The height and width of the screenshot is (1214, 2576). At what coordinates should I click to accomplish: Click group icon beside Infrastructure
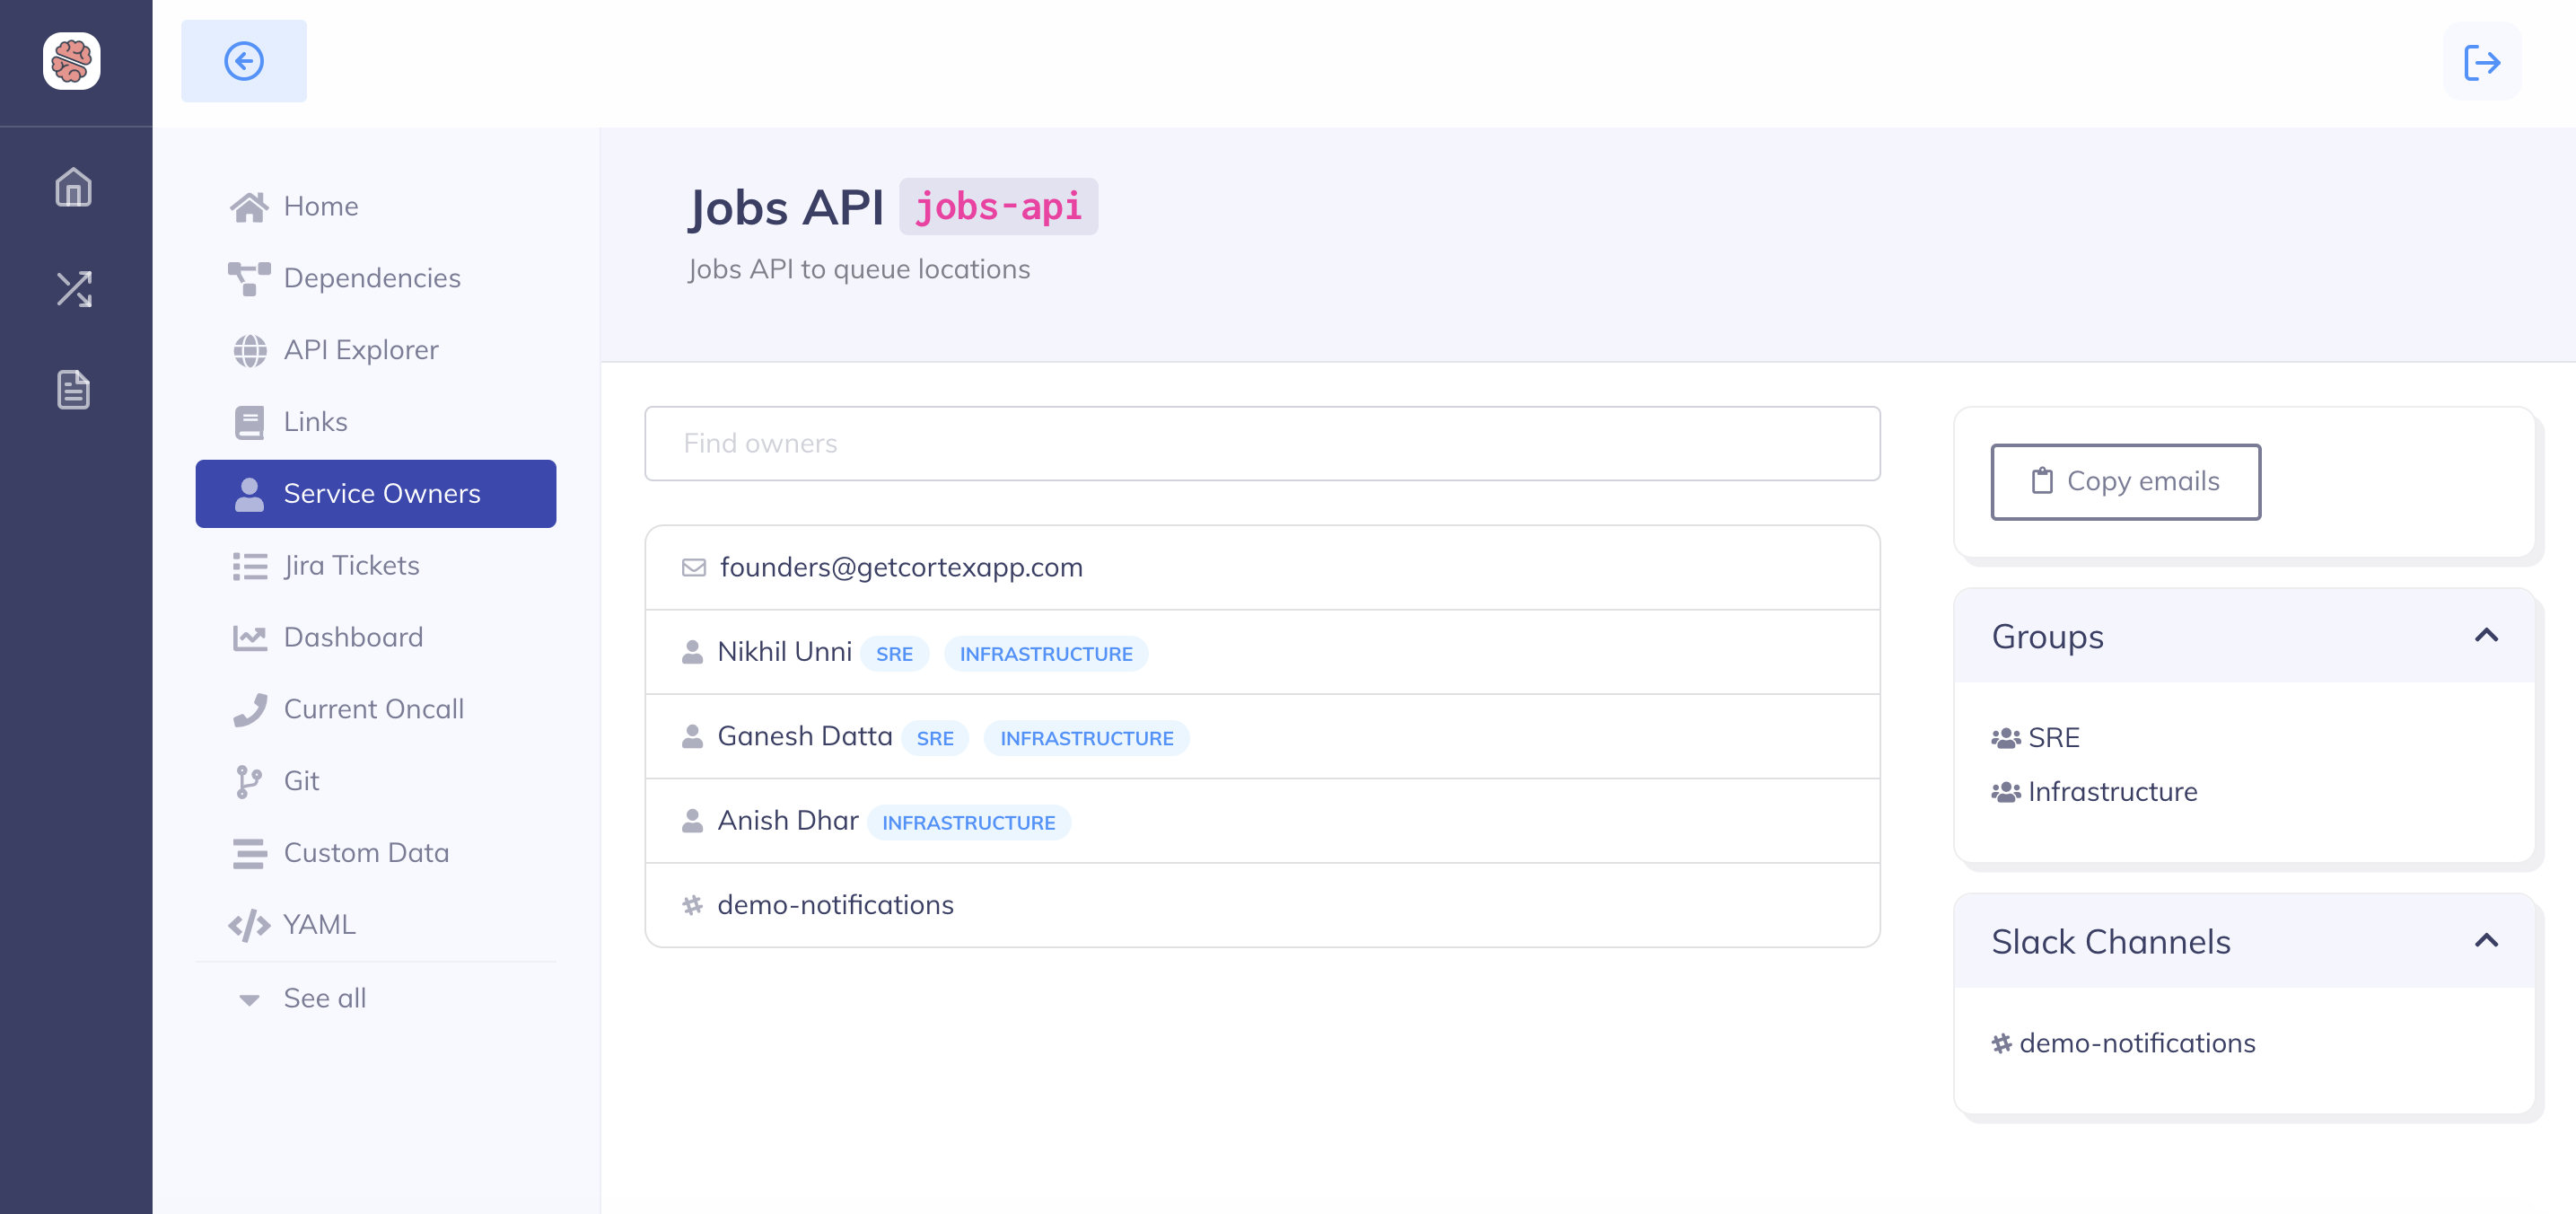click(x=2005, y=792)
